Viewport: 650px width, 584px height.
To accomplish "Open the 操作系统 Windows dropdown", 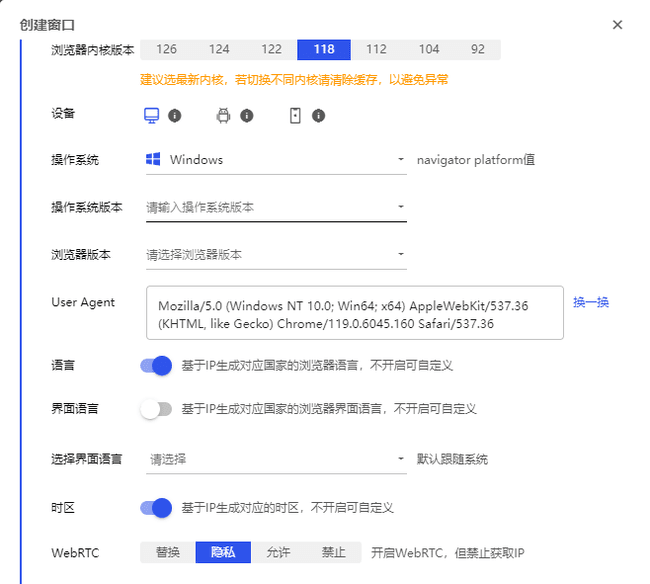I will pos(276,160).
